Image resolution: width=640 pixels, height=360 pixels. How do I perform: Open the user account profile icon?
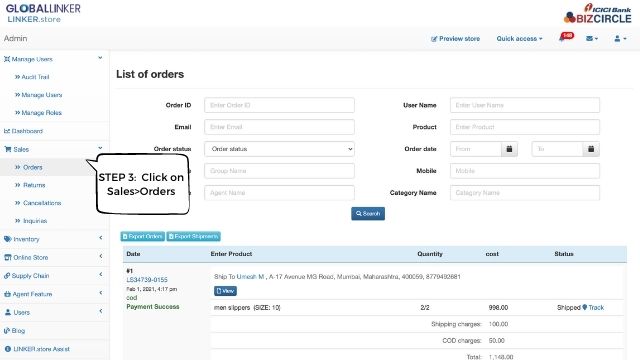pos(620,38)
